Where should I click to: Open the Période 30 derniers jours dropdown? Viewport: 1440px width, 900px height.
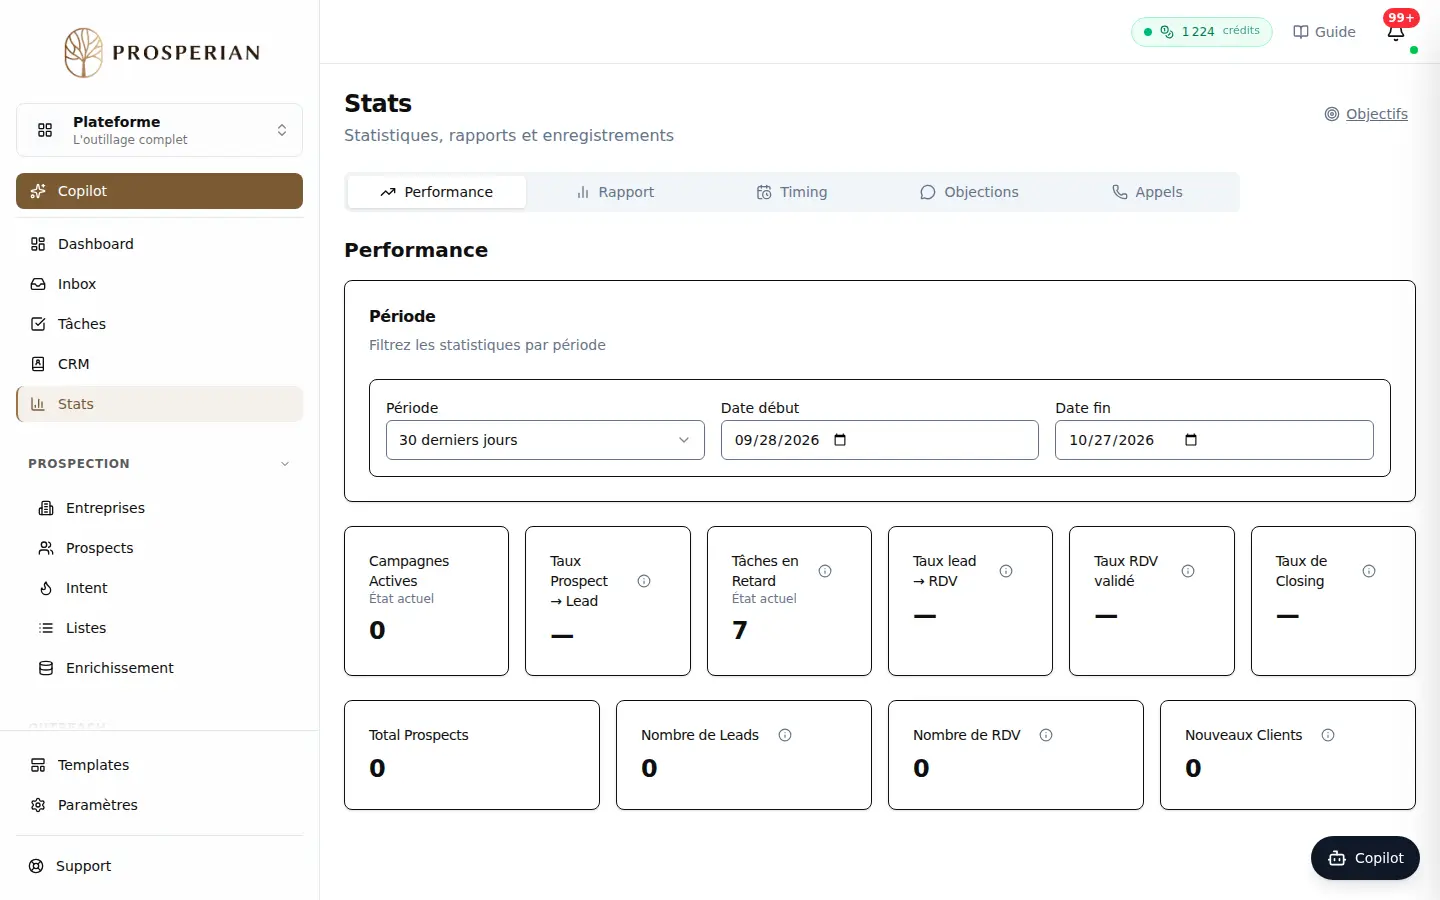point(545,440)
